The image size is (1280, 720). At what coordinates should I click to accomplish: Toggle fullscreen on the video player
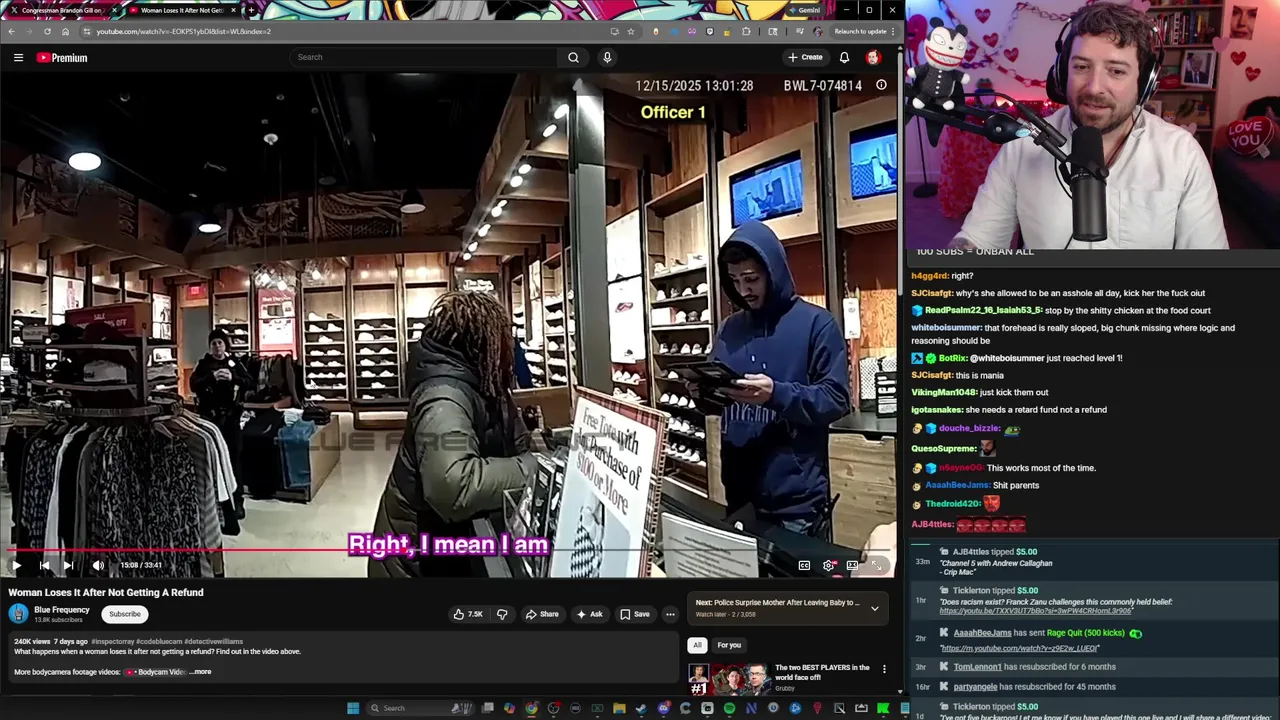[876, 565]
